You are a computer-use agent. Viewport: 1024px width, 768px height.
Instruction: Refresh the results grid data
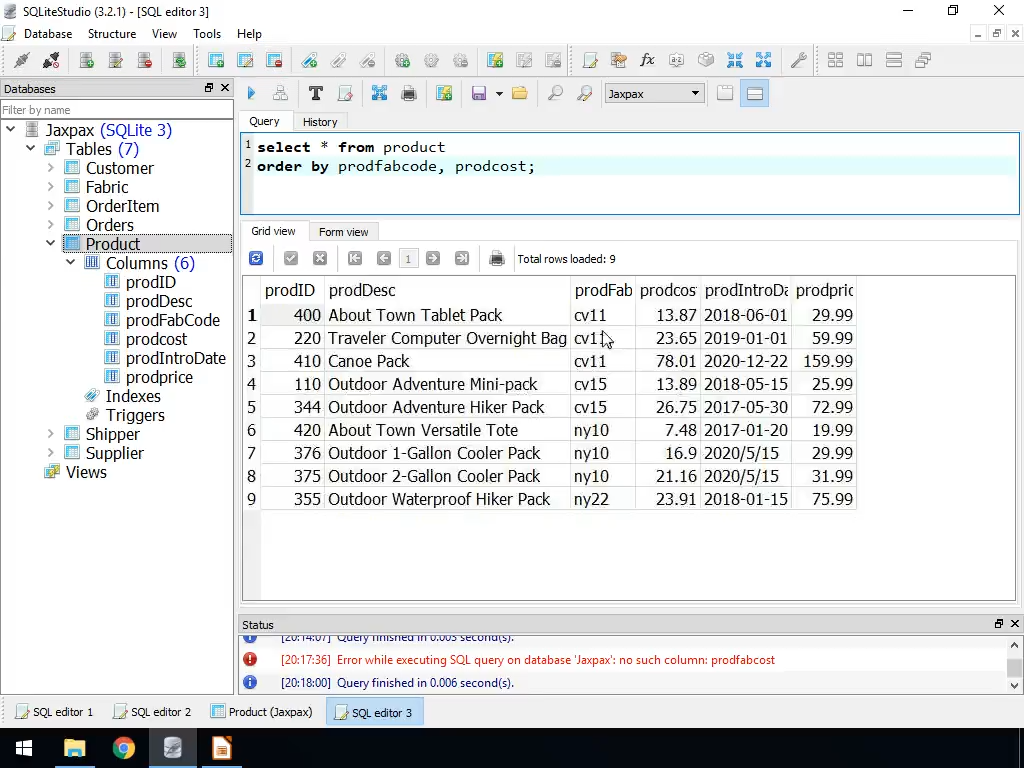pos(256,258)
